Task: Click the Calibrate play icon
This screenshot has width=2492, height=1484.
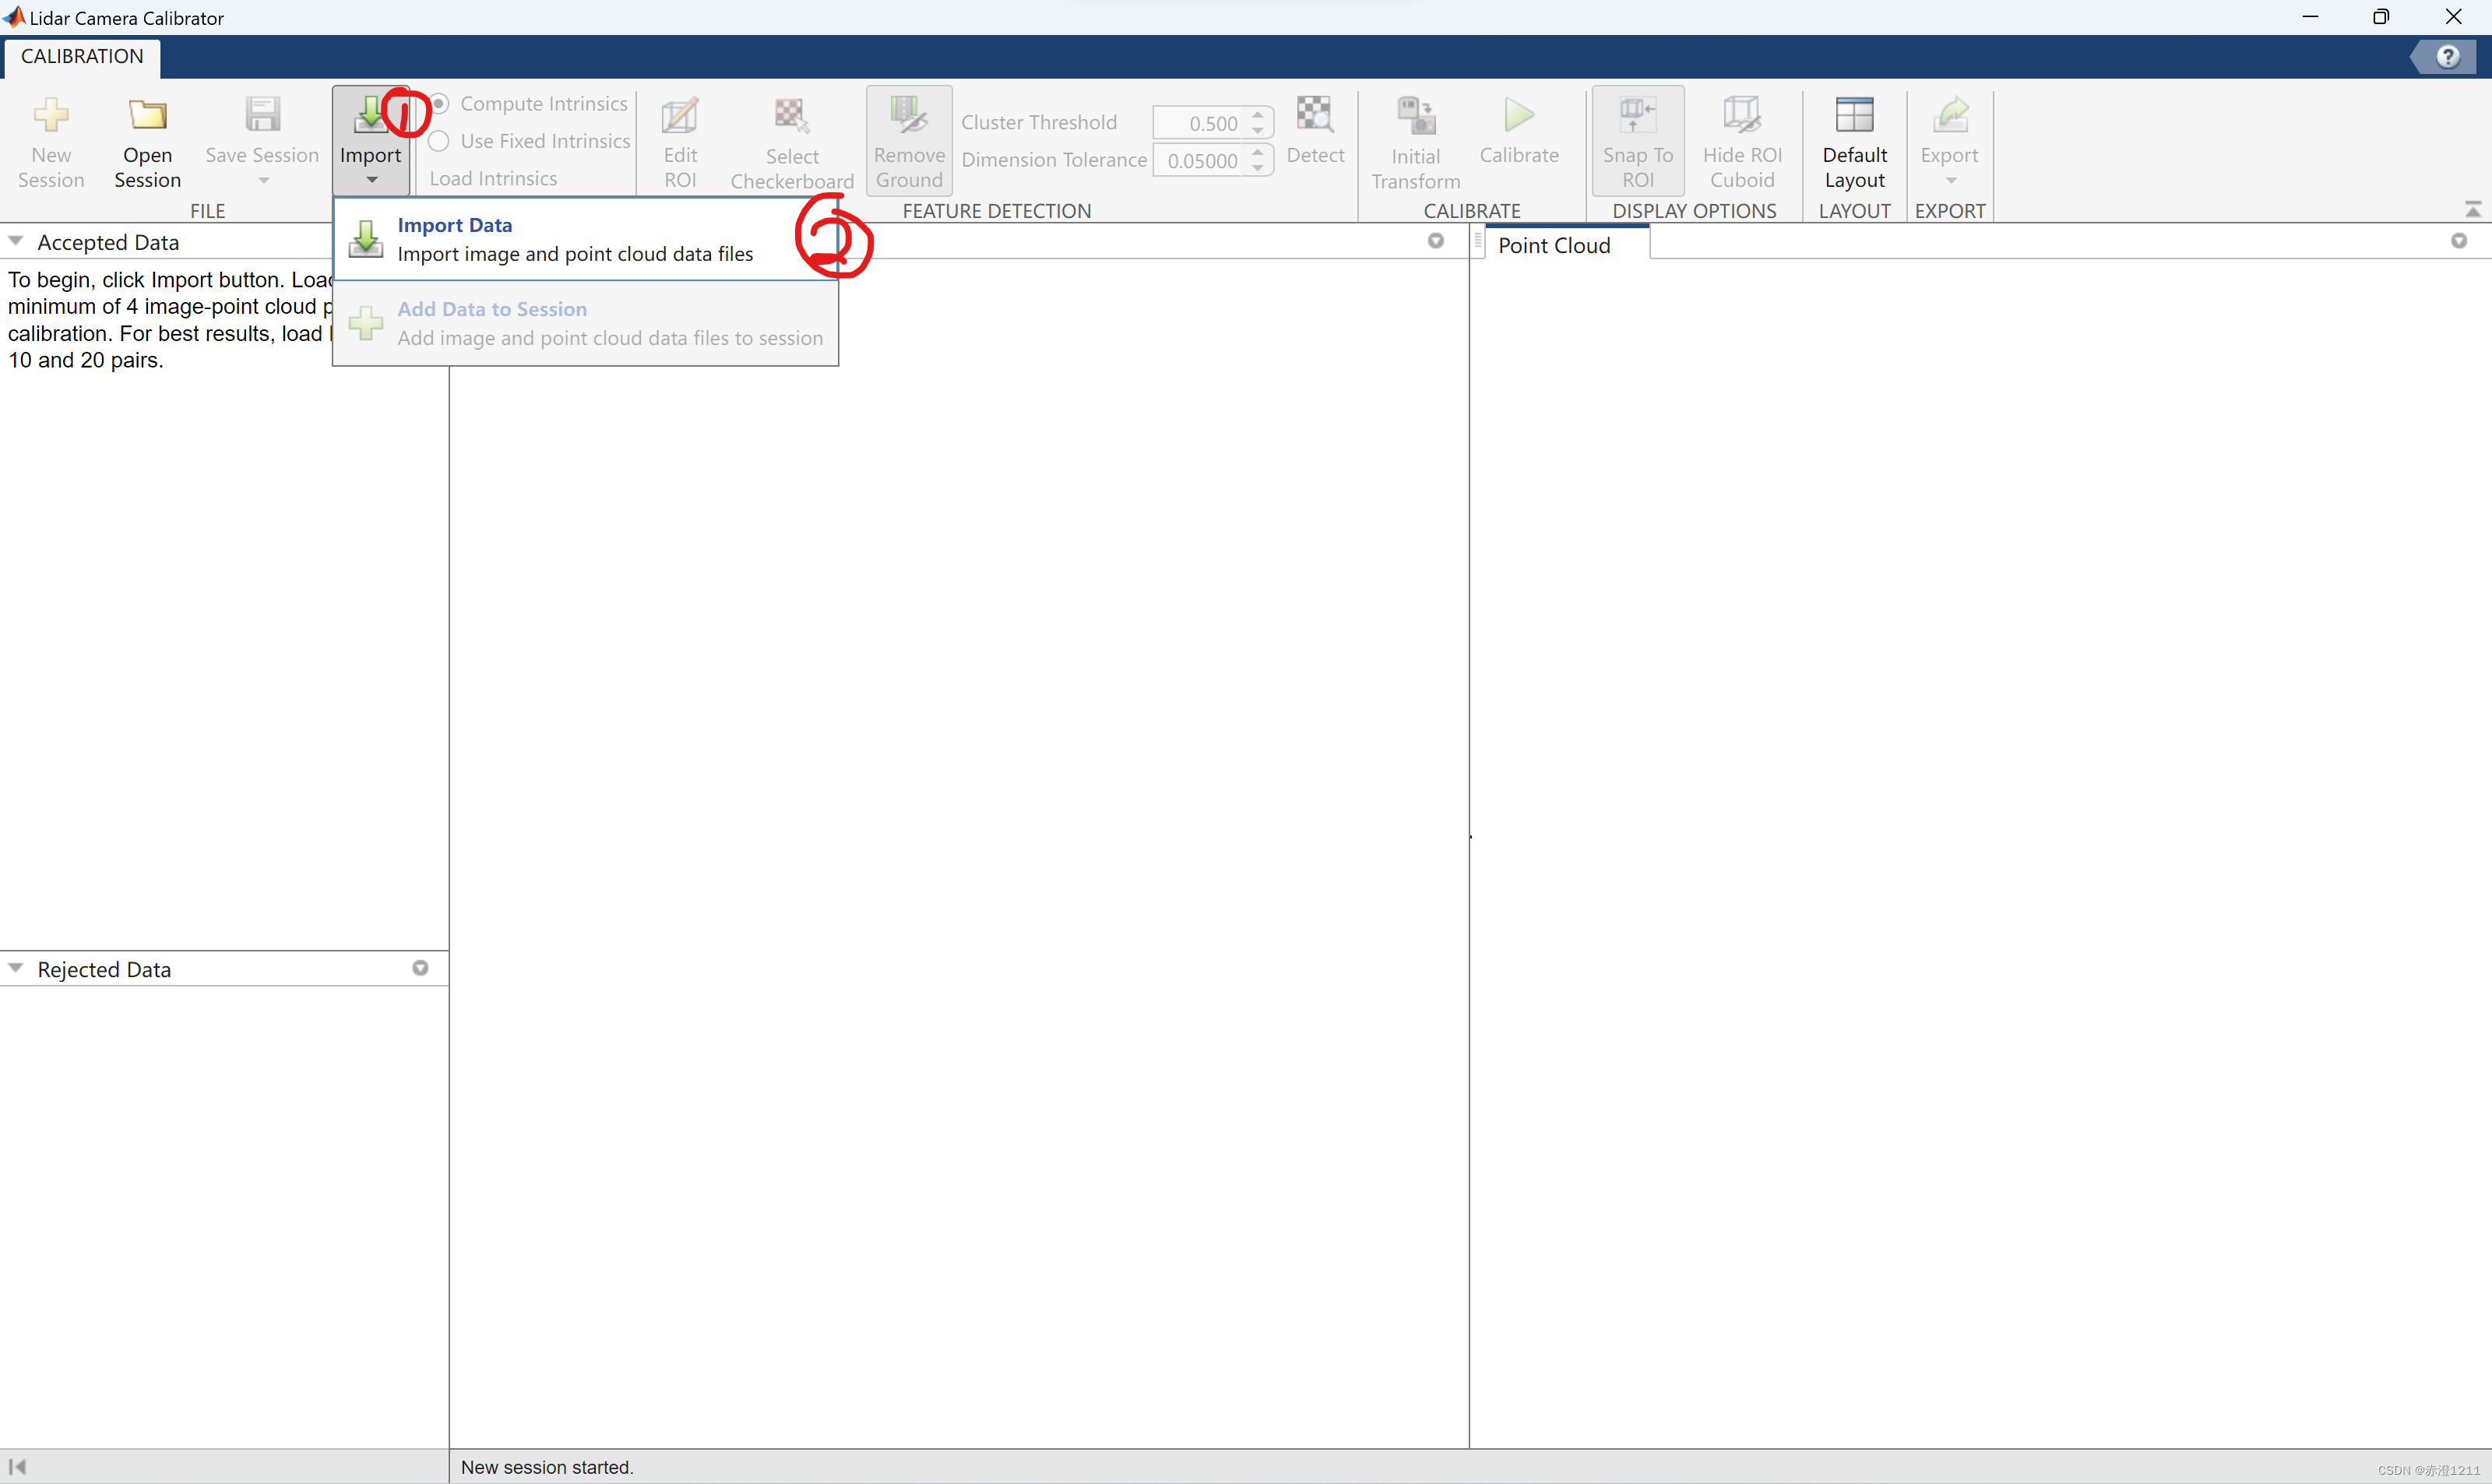Action: click(x=1518, y=116)
